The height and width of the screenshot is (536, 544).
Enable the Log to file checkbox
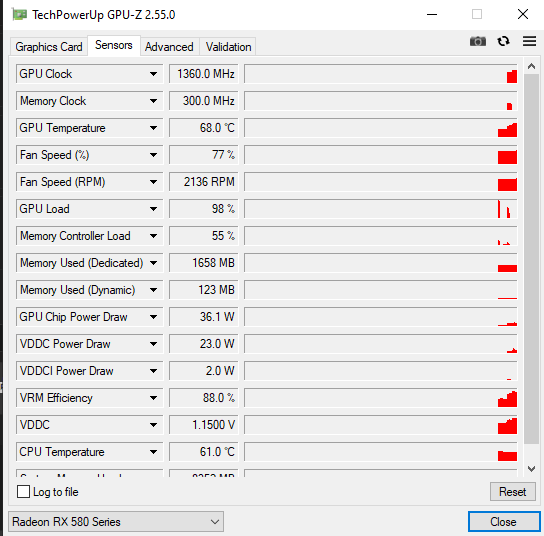pos(23,492)
